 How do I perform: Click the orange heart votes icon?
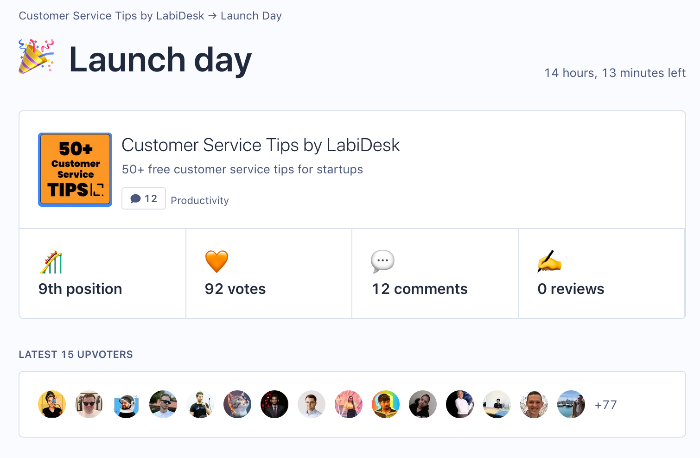[217, 262]
